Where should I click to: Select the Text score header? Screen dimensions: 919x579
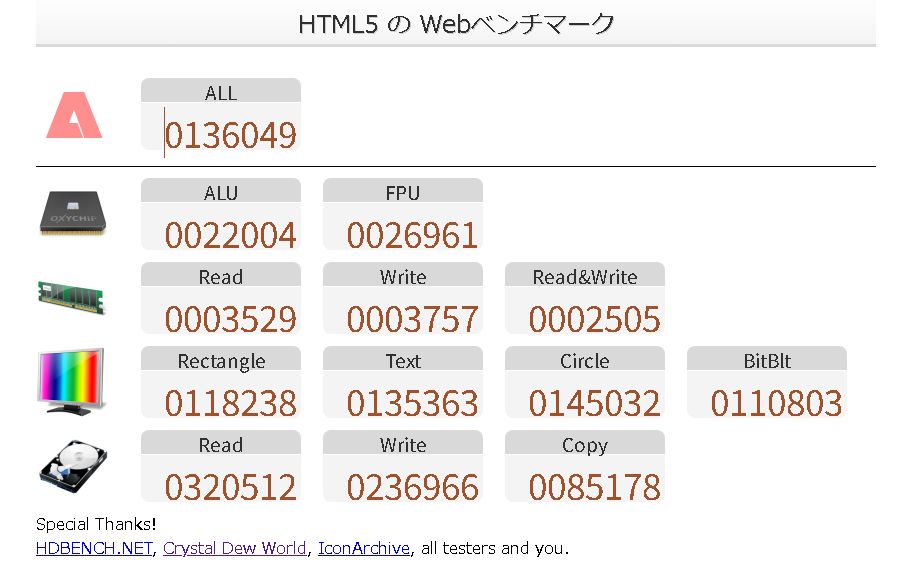click(403, 361)
